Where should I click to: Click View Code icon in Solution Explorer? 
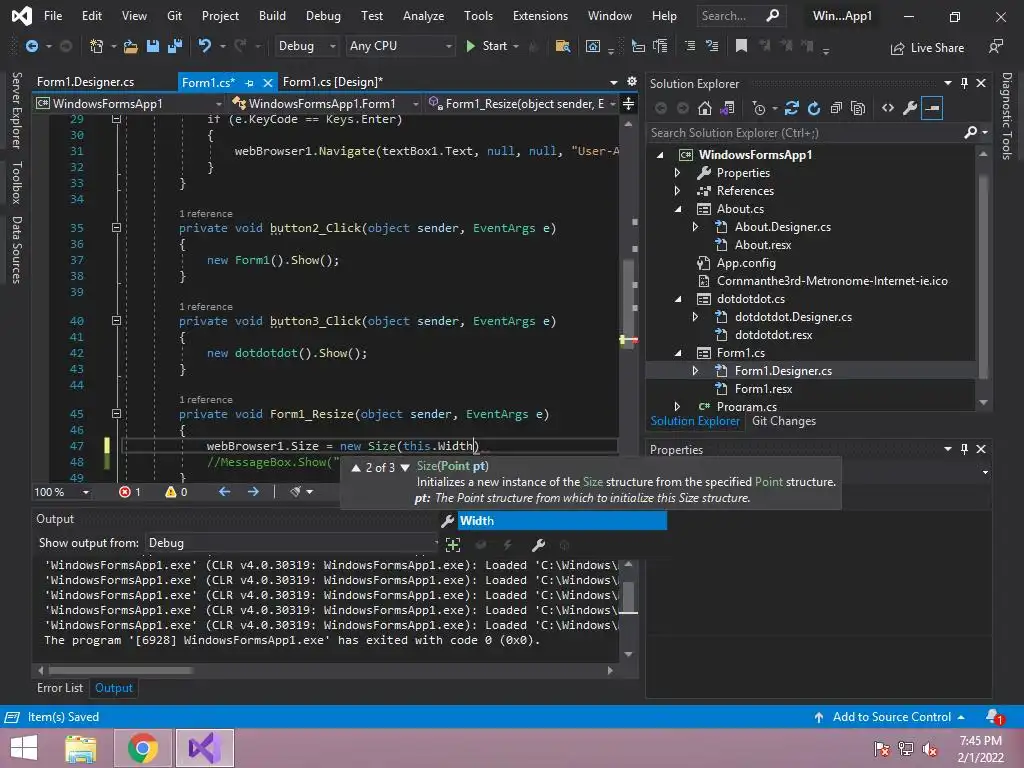(x=888, y=108)
